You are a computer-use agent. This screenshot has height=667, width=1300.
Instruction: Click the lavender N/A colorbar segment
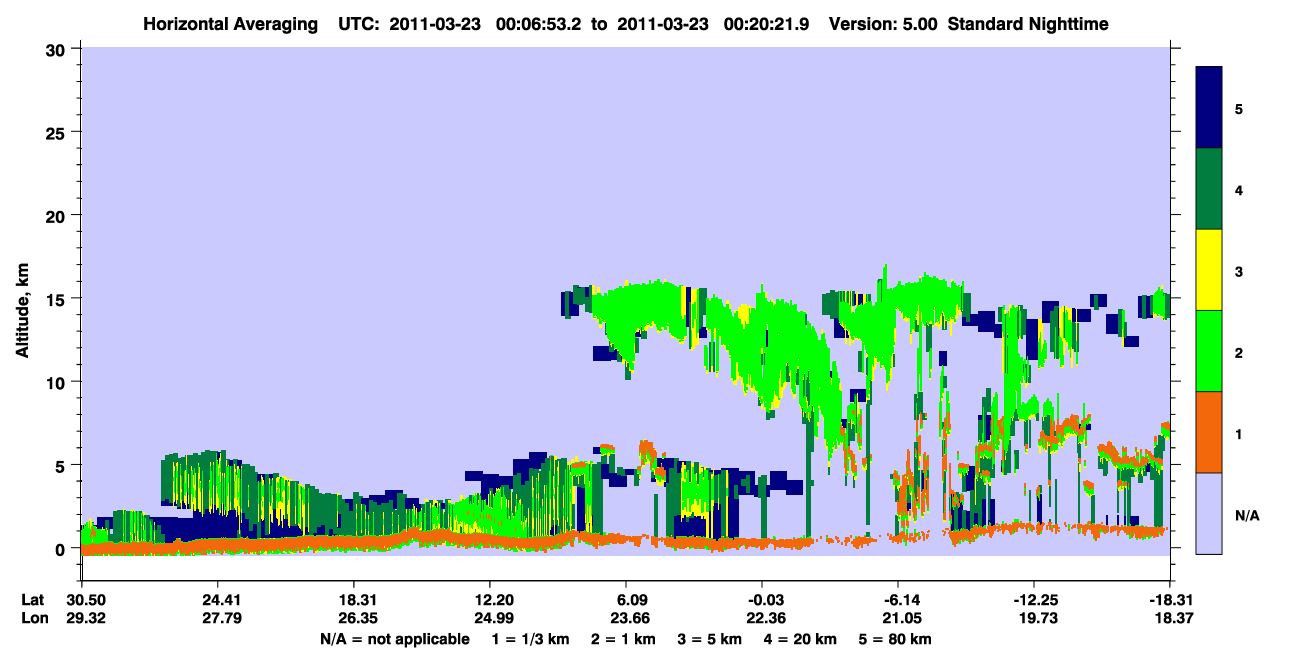point(1209,513)
